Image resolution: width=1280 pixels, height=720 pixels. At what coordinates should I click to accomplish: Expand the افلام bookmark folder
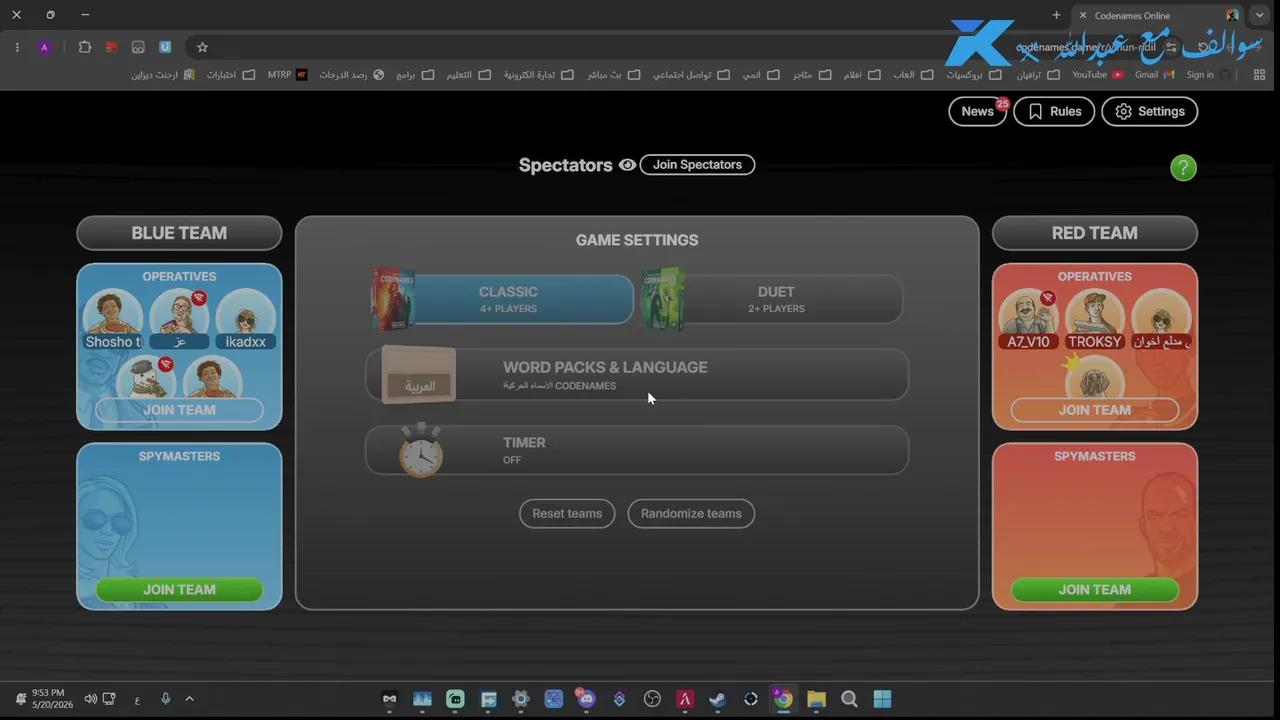click(x=861, y=75)
